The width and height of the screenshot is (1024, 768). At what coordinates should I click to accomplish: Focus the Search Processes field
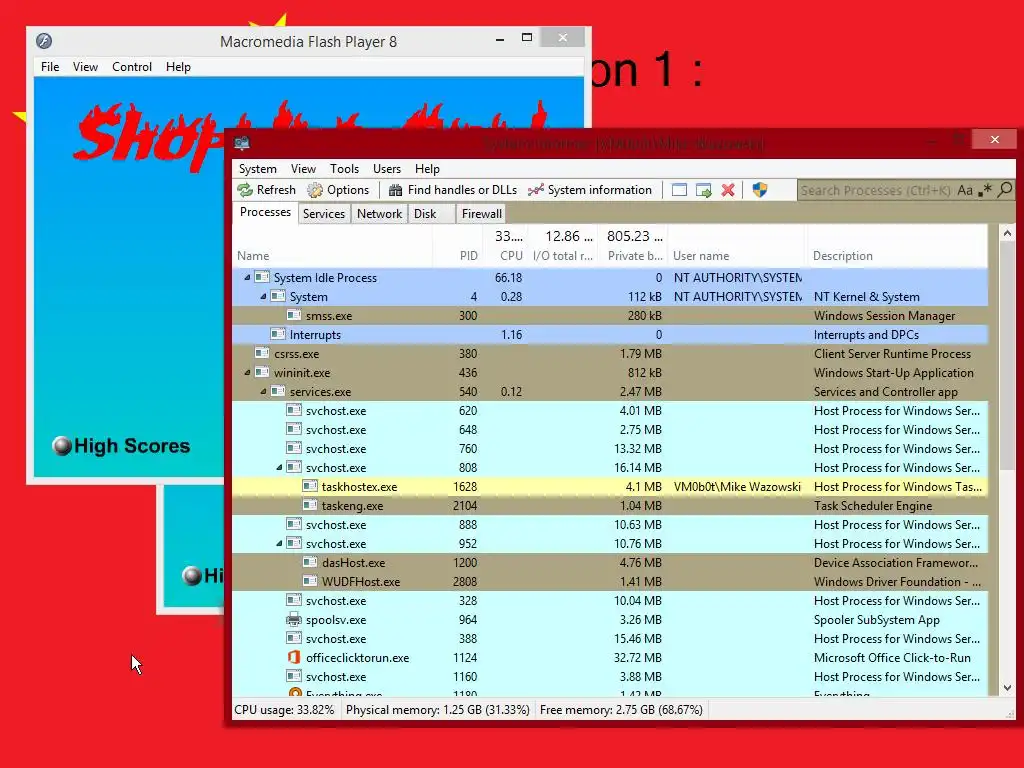click(x=876, y=190)
